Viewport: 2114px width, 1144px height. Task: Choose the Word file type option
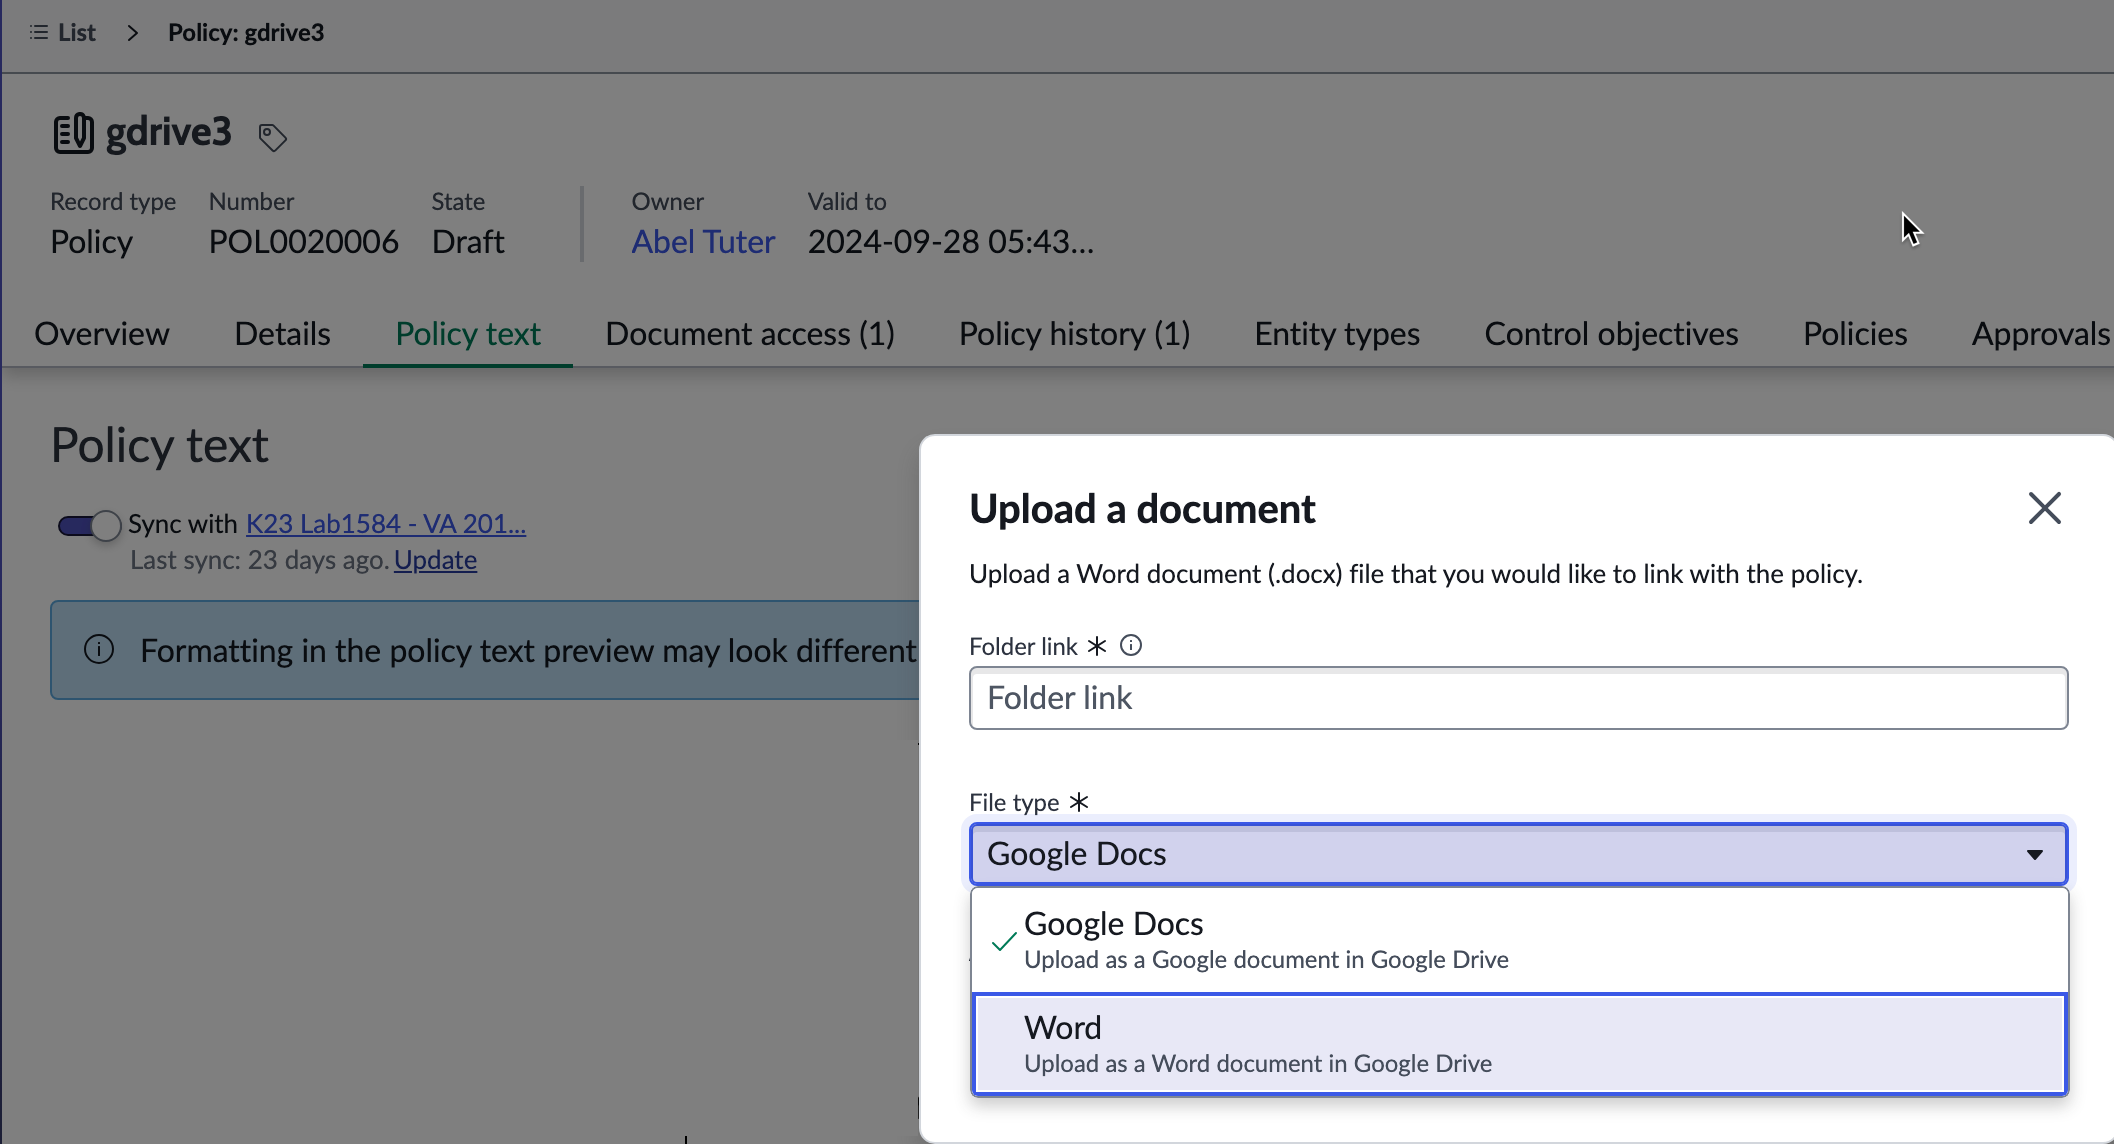[x=1519, y=1044]
